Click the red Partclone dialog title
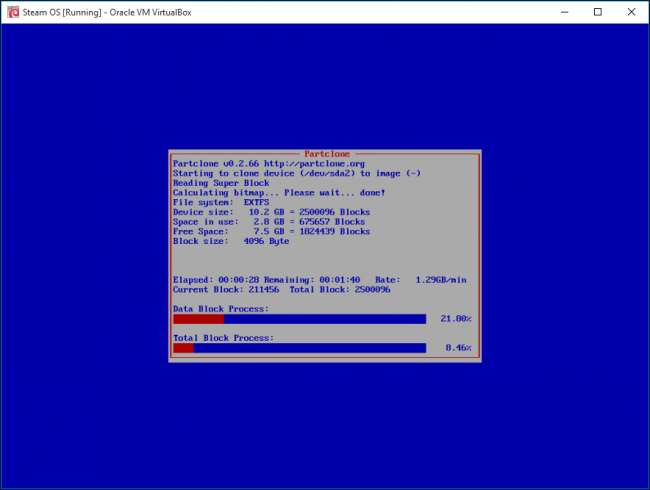The image size is (650, 490). (325, 154)
